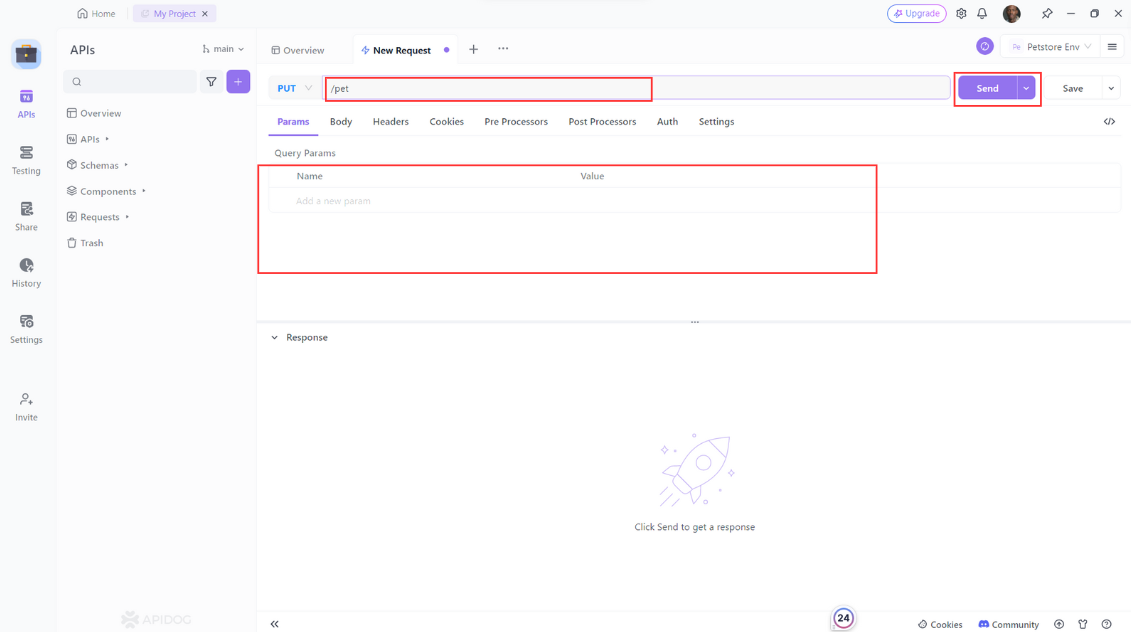Open Testing section in sidebar
The height and width of the screenshot is (632, 1131).
tap(26, 160)
